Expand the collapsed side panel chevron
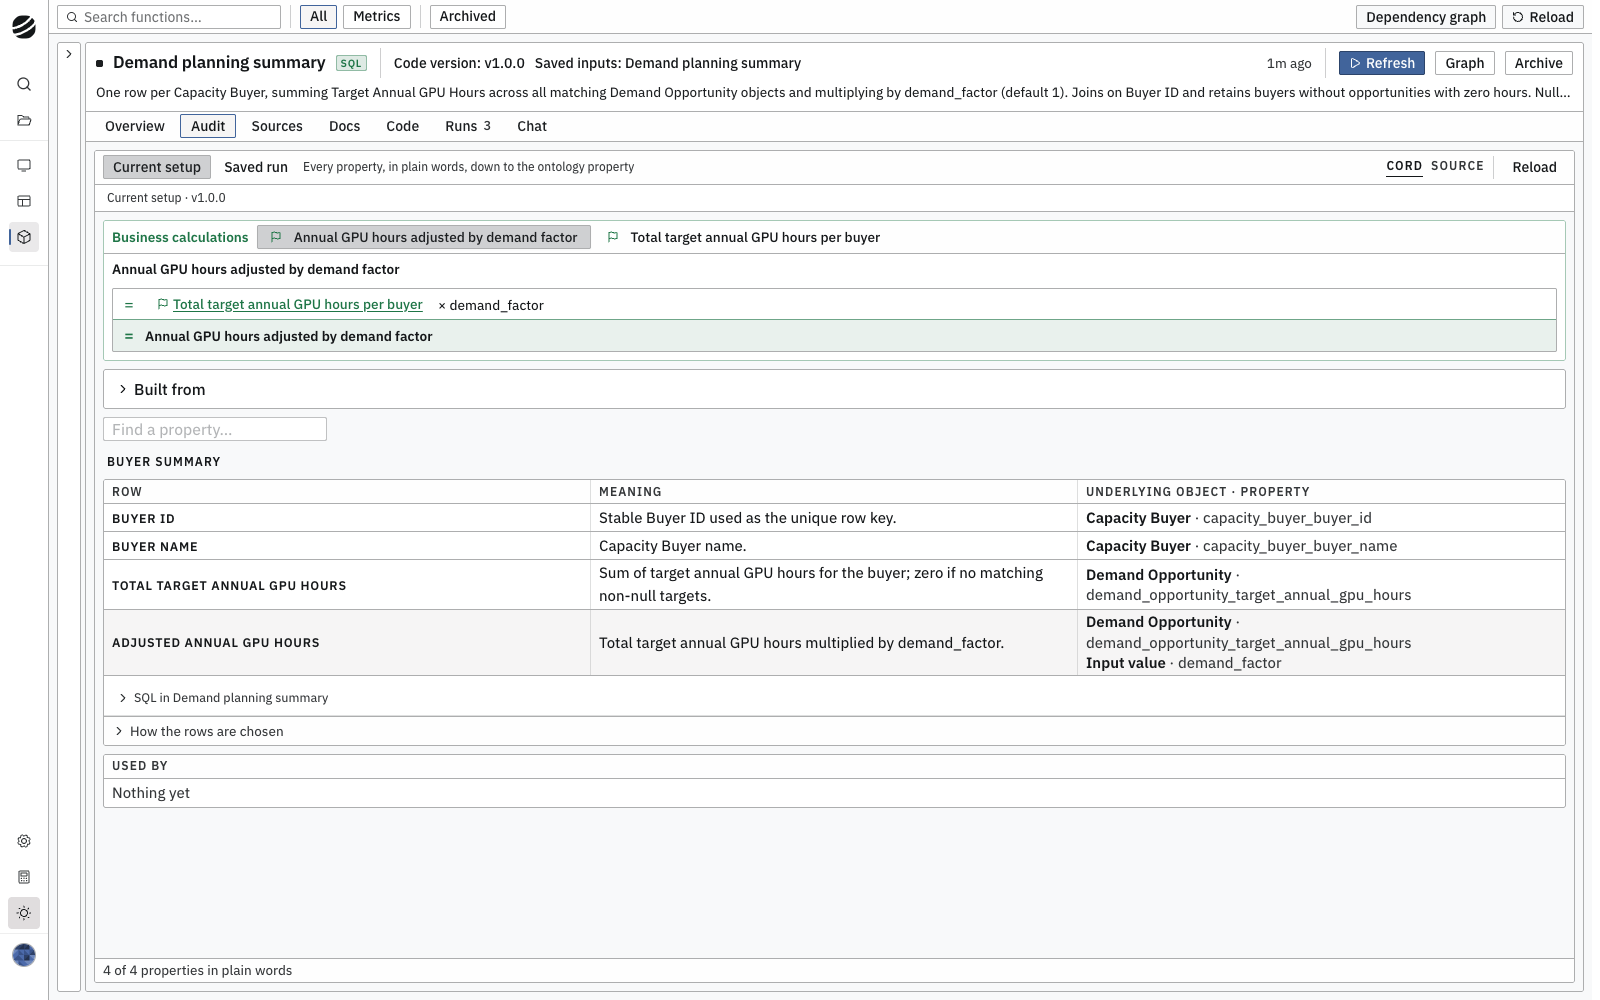 click(69, 54)
